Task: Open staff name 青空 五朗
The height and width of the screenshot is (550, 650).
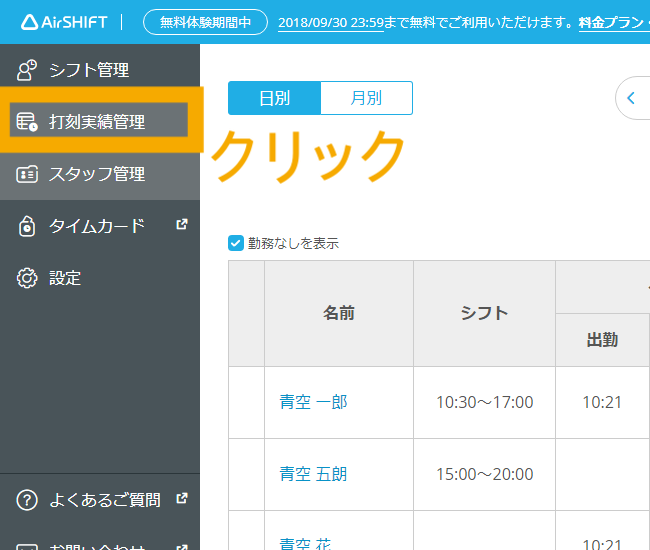Action: click(313, 474)
